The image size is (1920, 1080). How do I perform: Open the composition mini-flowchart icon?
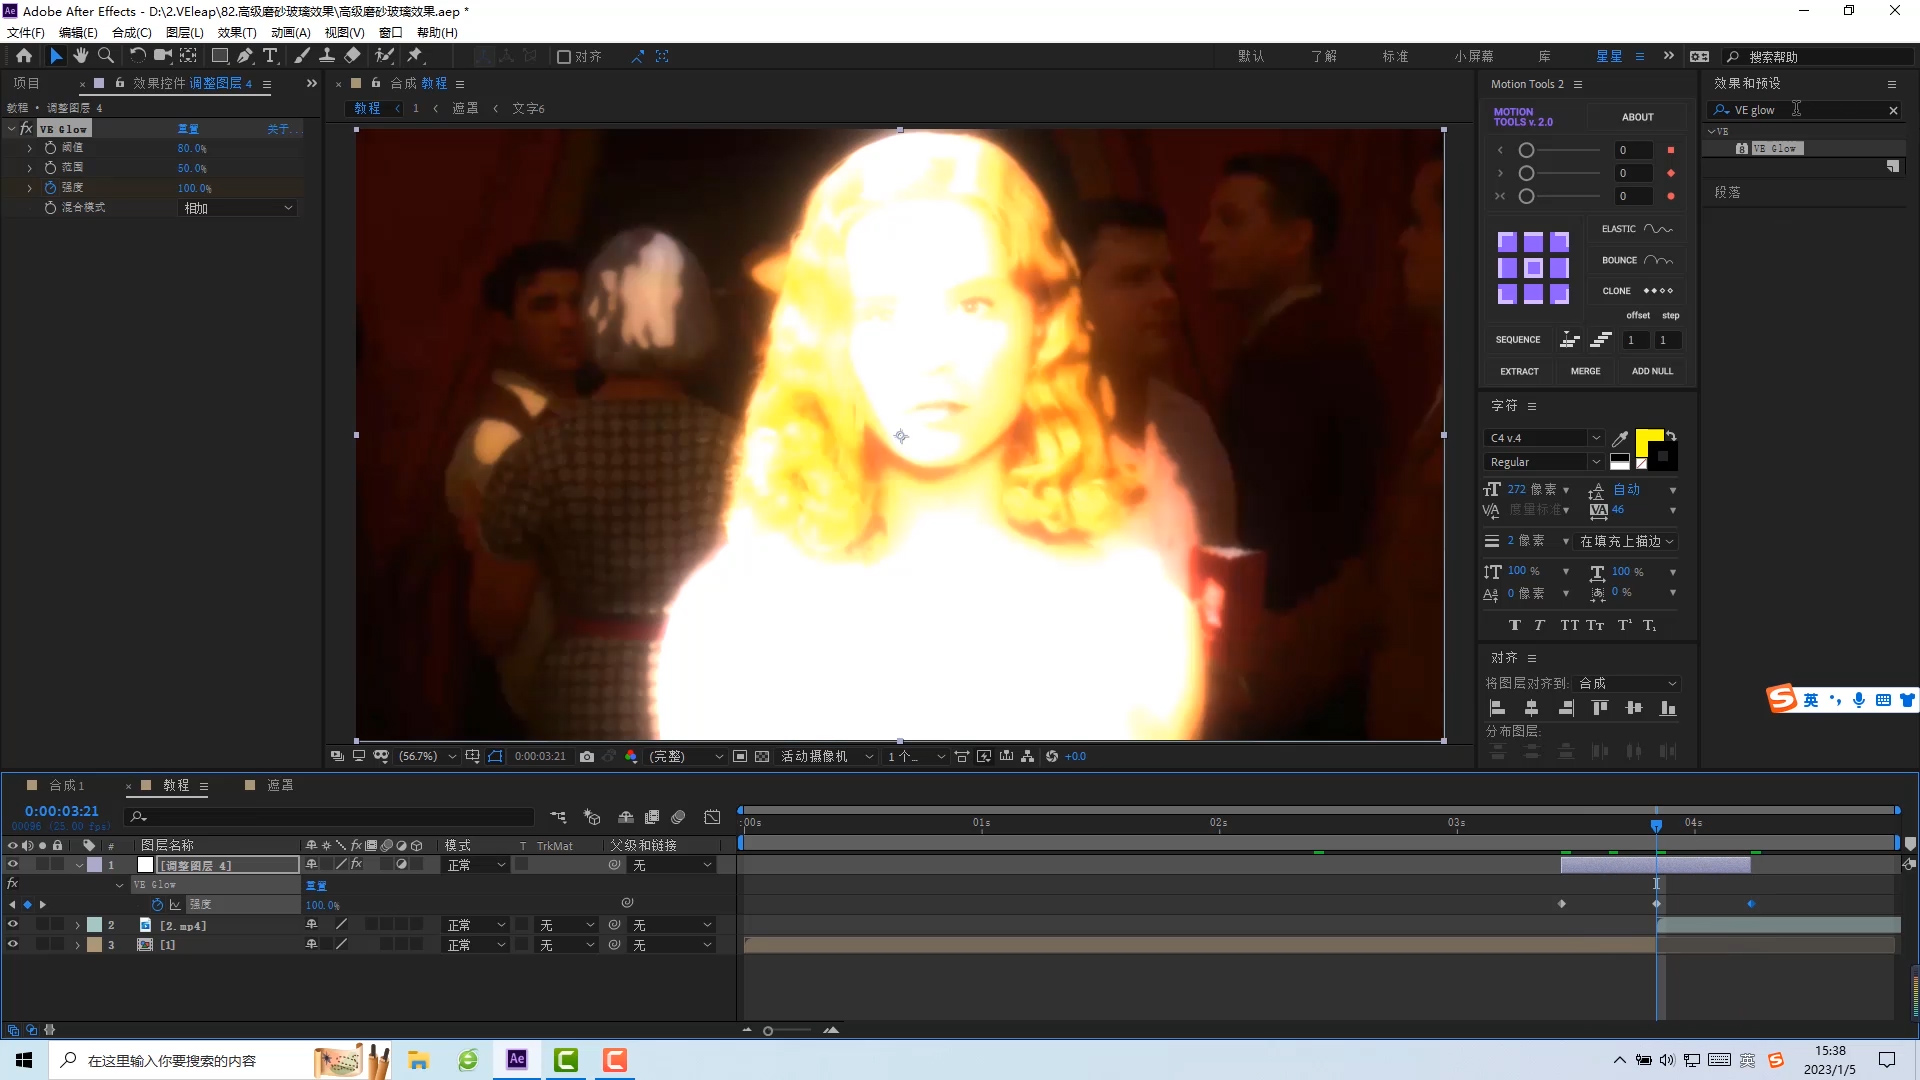point(559,817)
